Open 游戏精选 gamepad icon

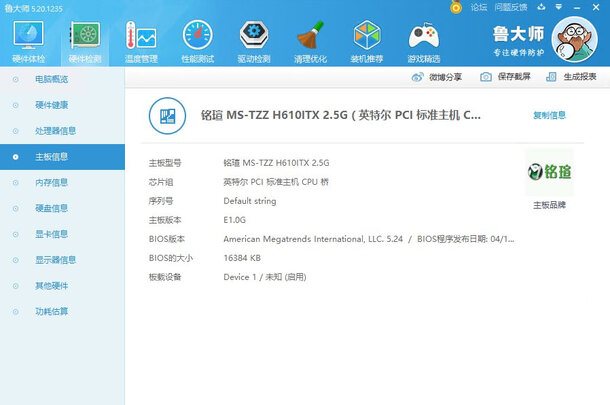[424, 40]
